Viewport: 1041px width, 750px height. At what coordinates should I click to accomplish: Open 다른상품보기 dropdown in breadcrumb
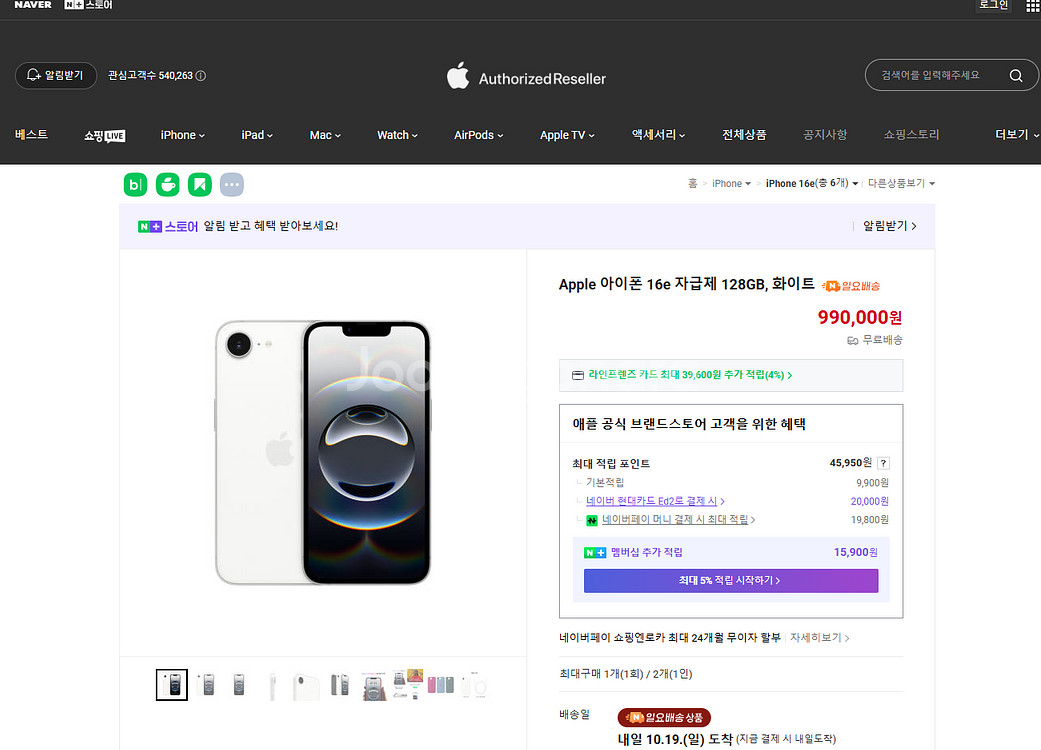pyautogui.click(x=901, y=184)
